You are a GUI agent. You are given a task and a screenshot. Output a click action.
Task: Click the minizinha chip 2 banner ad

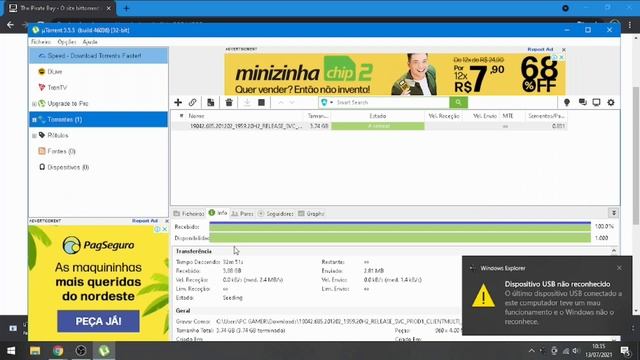click(395, 74)
